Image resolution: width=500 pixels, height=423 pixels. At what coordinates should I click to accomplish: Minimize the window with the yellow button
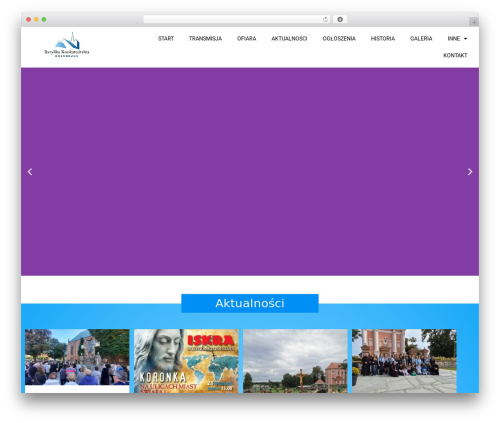pyautogui.click(x=36, y=20)
